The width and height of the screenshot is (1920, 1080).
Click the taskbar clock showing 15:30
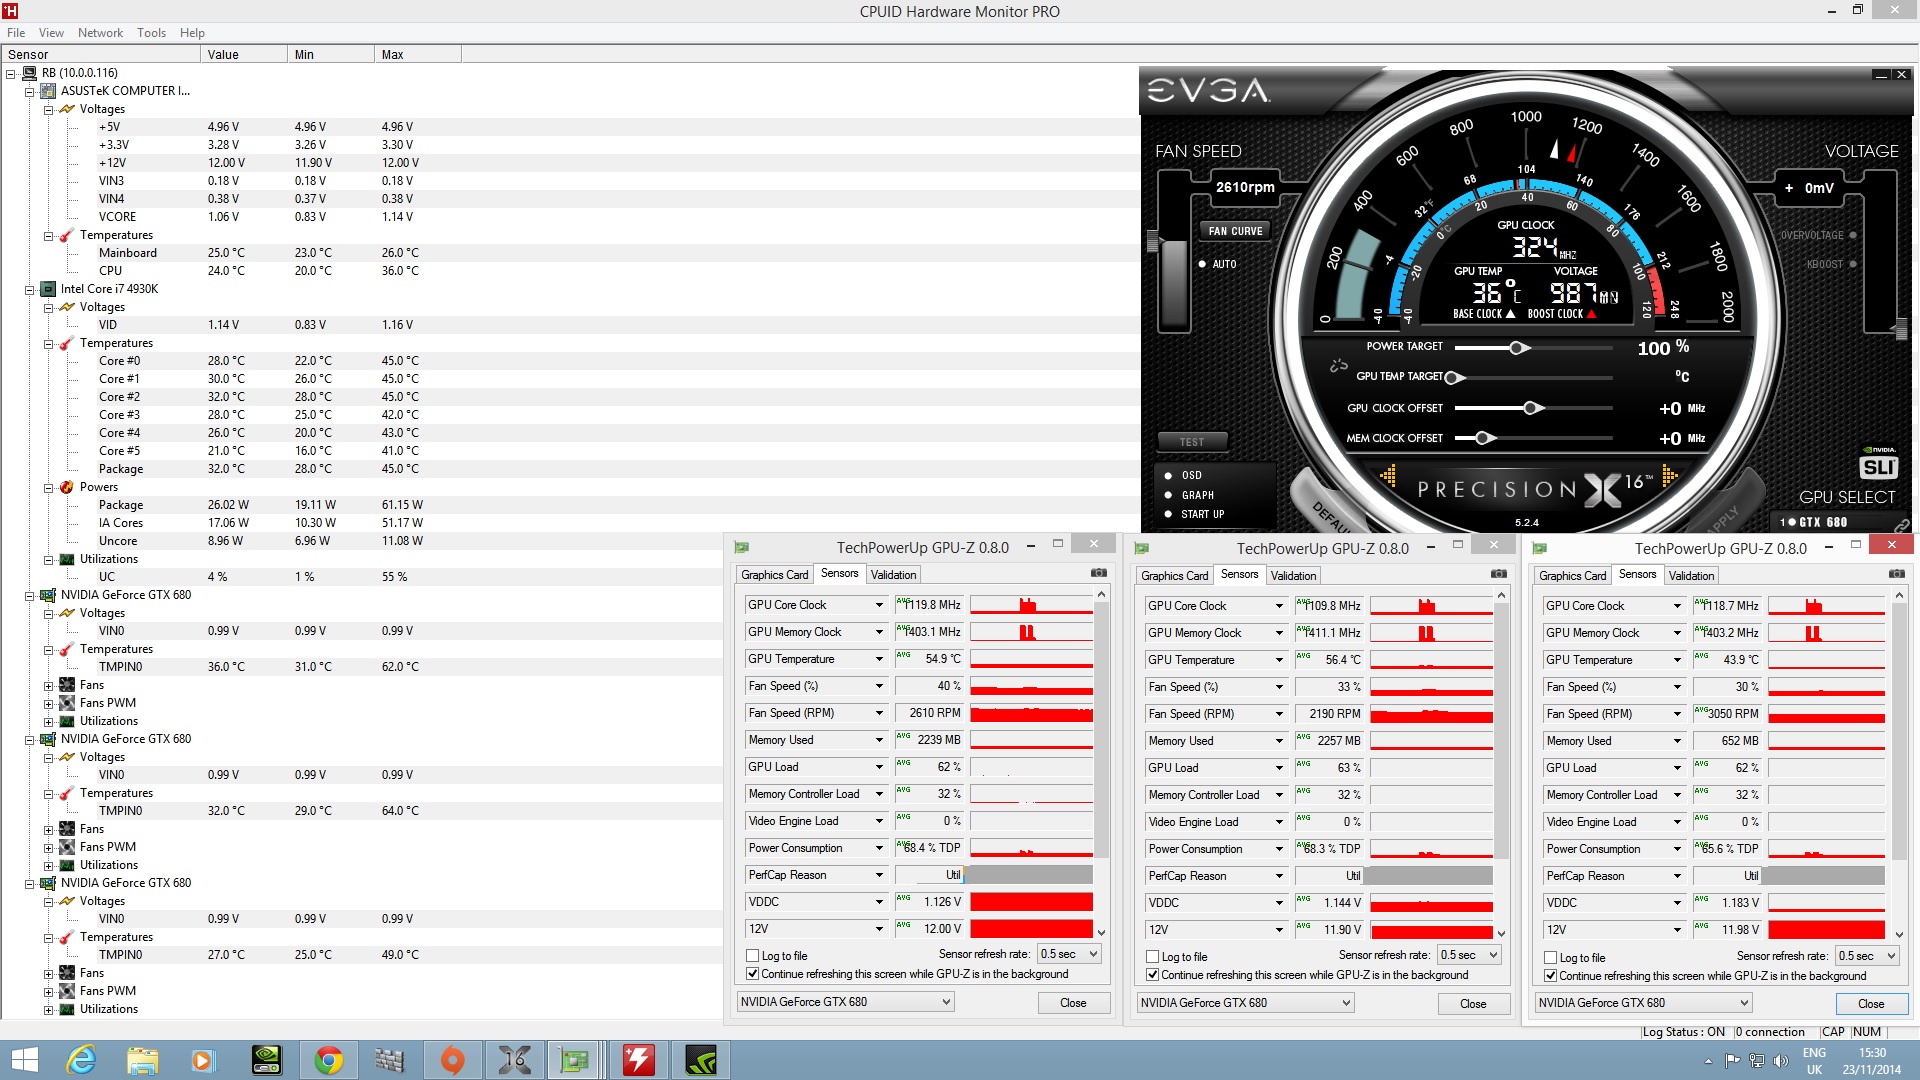tap(1872, 1053)
